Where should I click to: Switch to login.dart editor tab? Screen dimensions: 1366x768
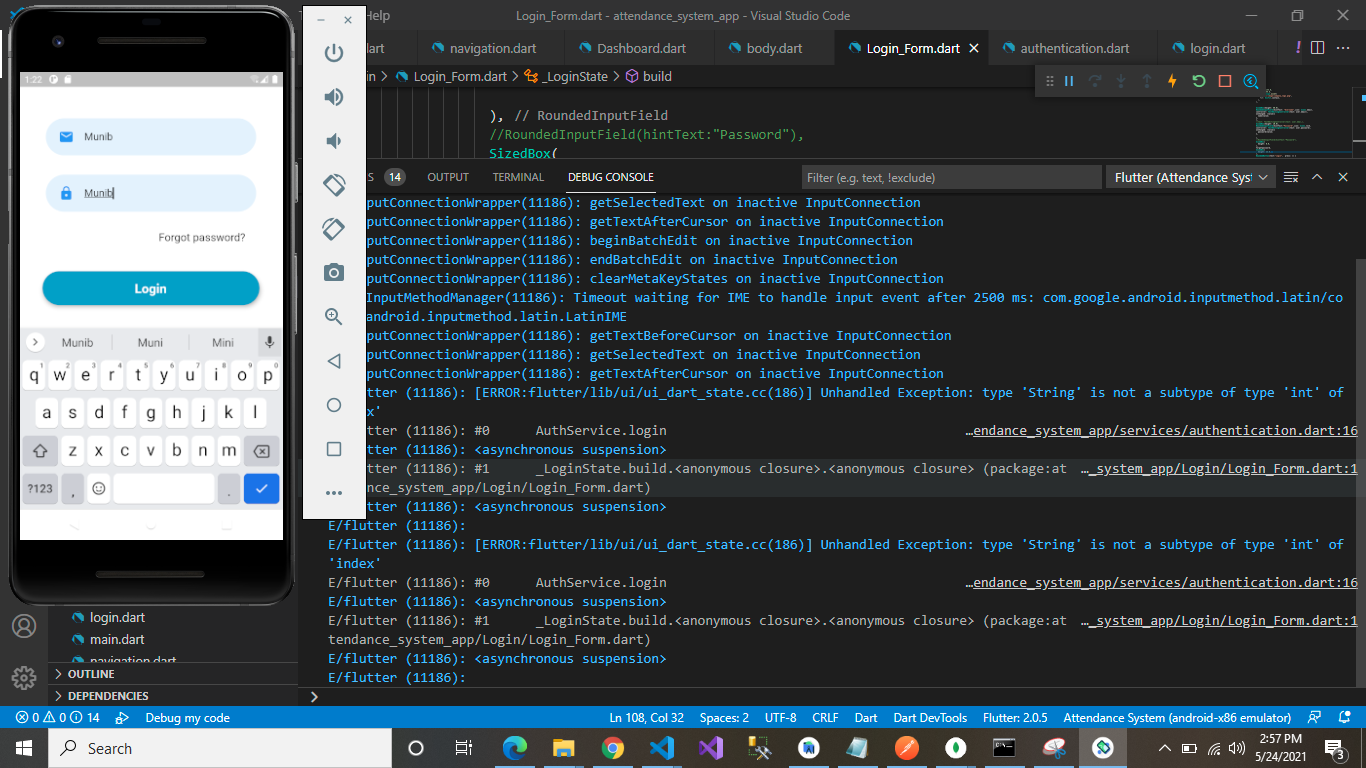click(1217, 48)
